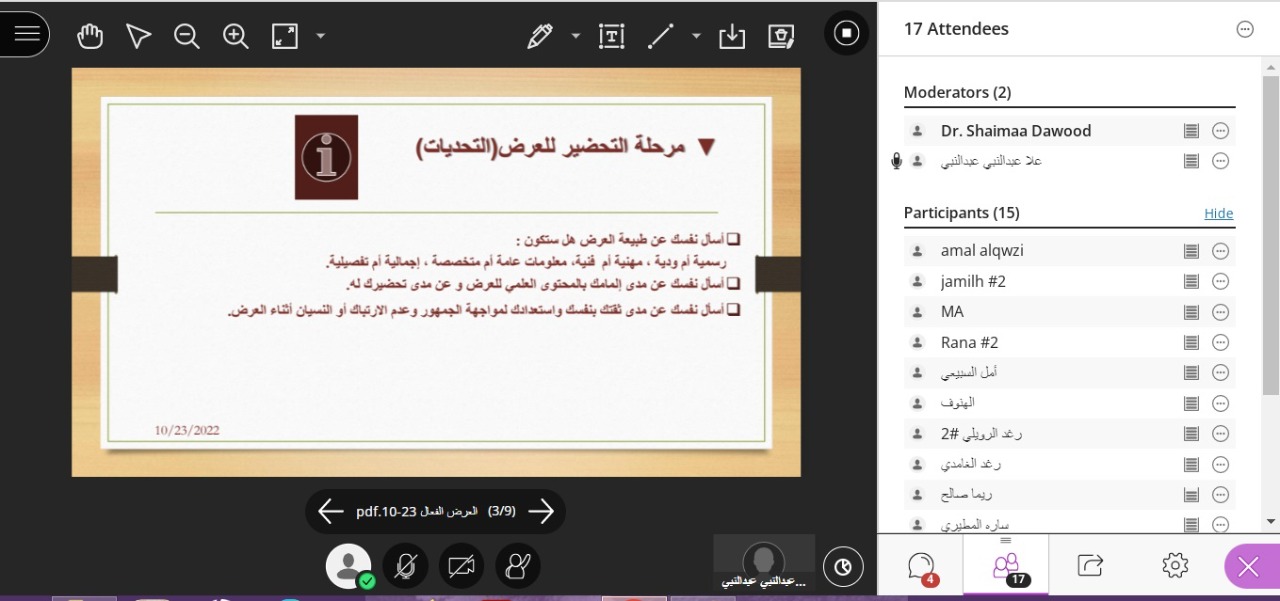1280x601 pixels.
Task: Open line shape options dropdown arrow
Action: [696, 36]
